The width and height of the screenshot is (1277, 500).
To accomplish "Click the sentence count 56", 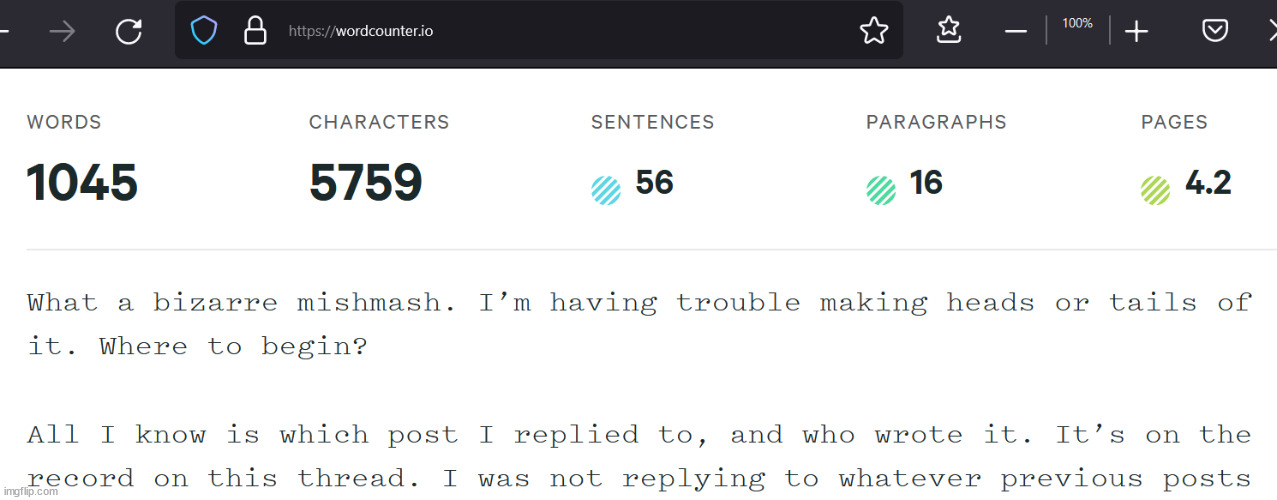I will click(654, 183).
